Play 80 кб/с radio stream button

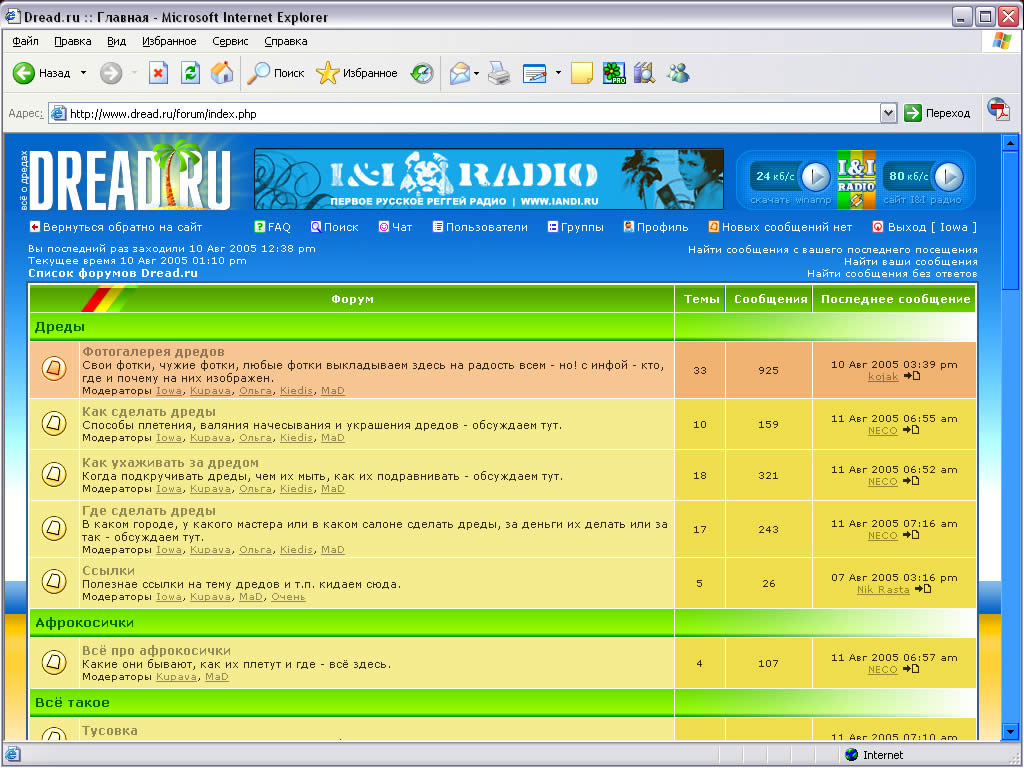pos(949,176)
